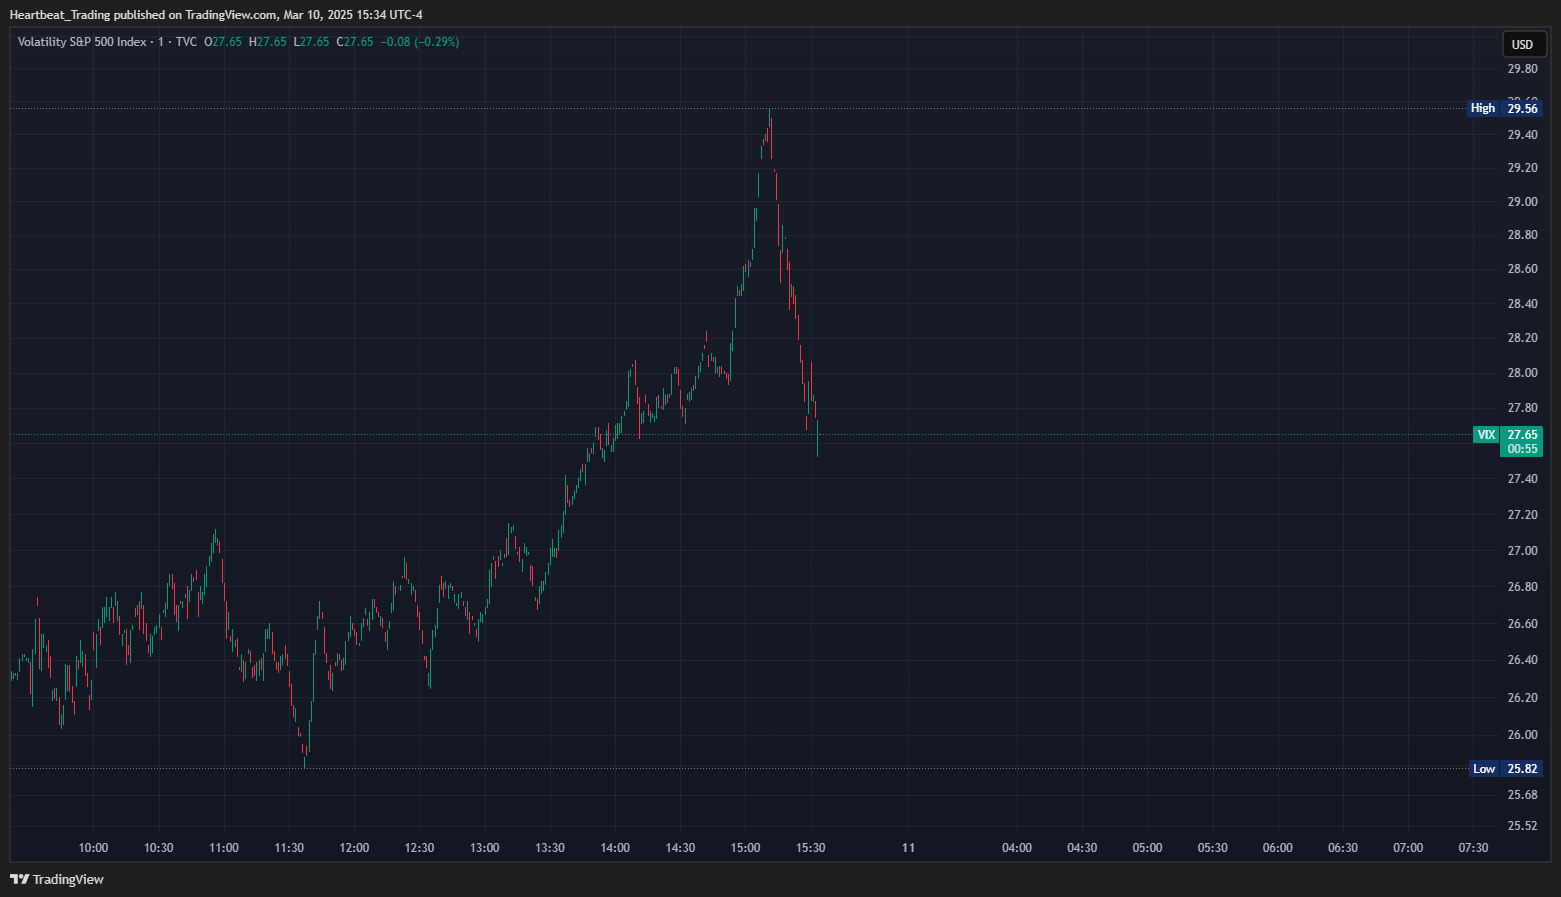Click the 05:30 time axis label
Image resolution: width=1561 pixels, height=897 pixels.
[x=1213, y=848]
